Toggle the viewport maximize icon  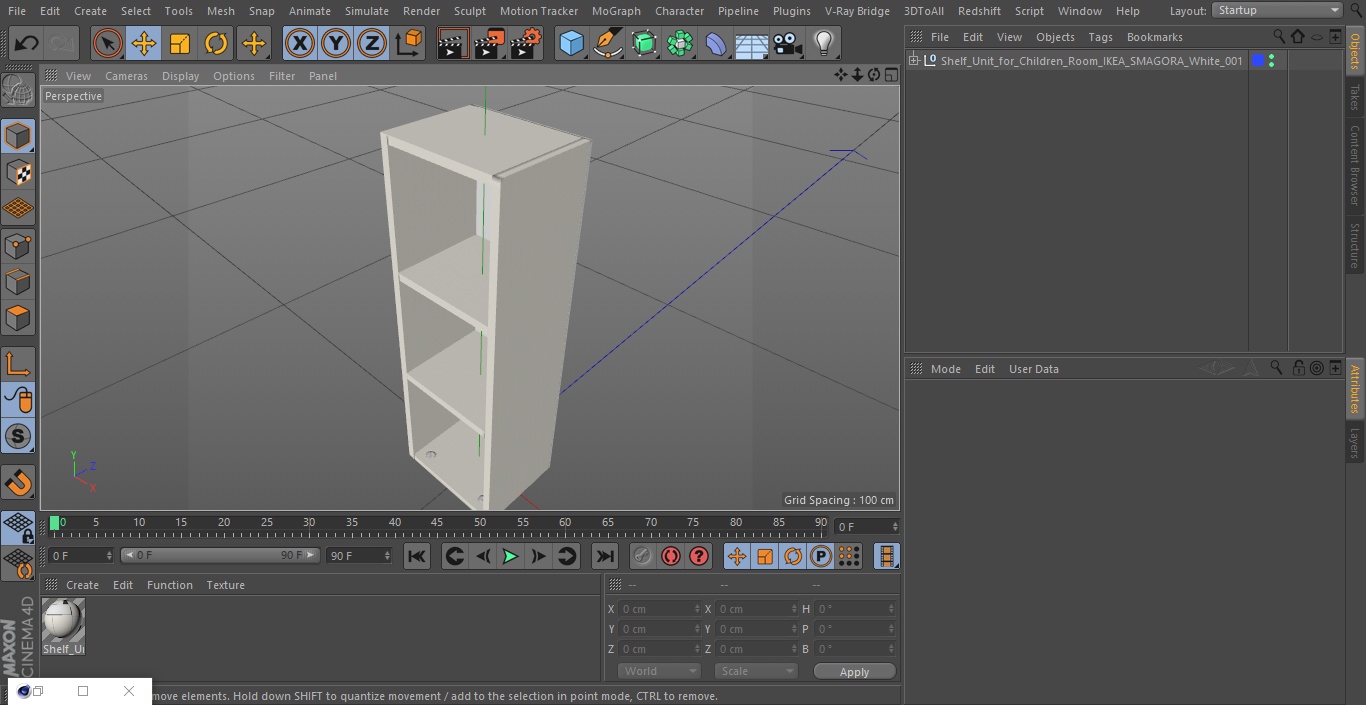(890, 75)
